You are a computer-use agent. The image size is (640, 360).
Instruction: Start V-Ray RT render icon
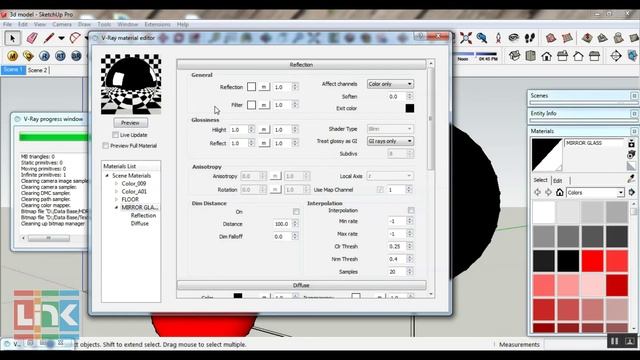coord(60,56)
